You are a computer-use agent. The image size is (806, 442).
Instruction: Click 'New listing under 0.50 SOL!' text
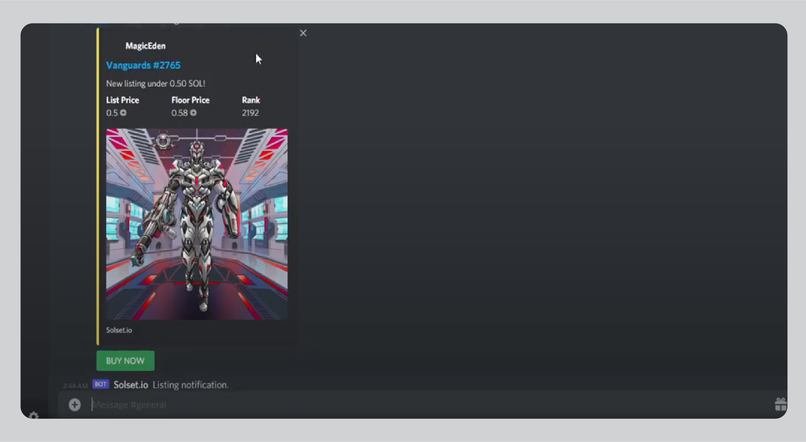pos(156,83)
